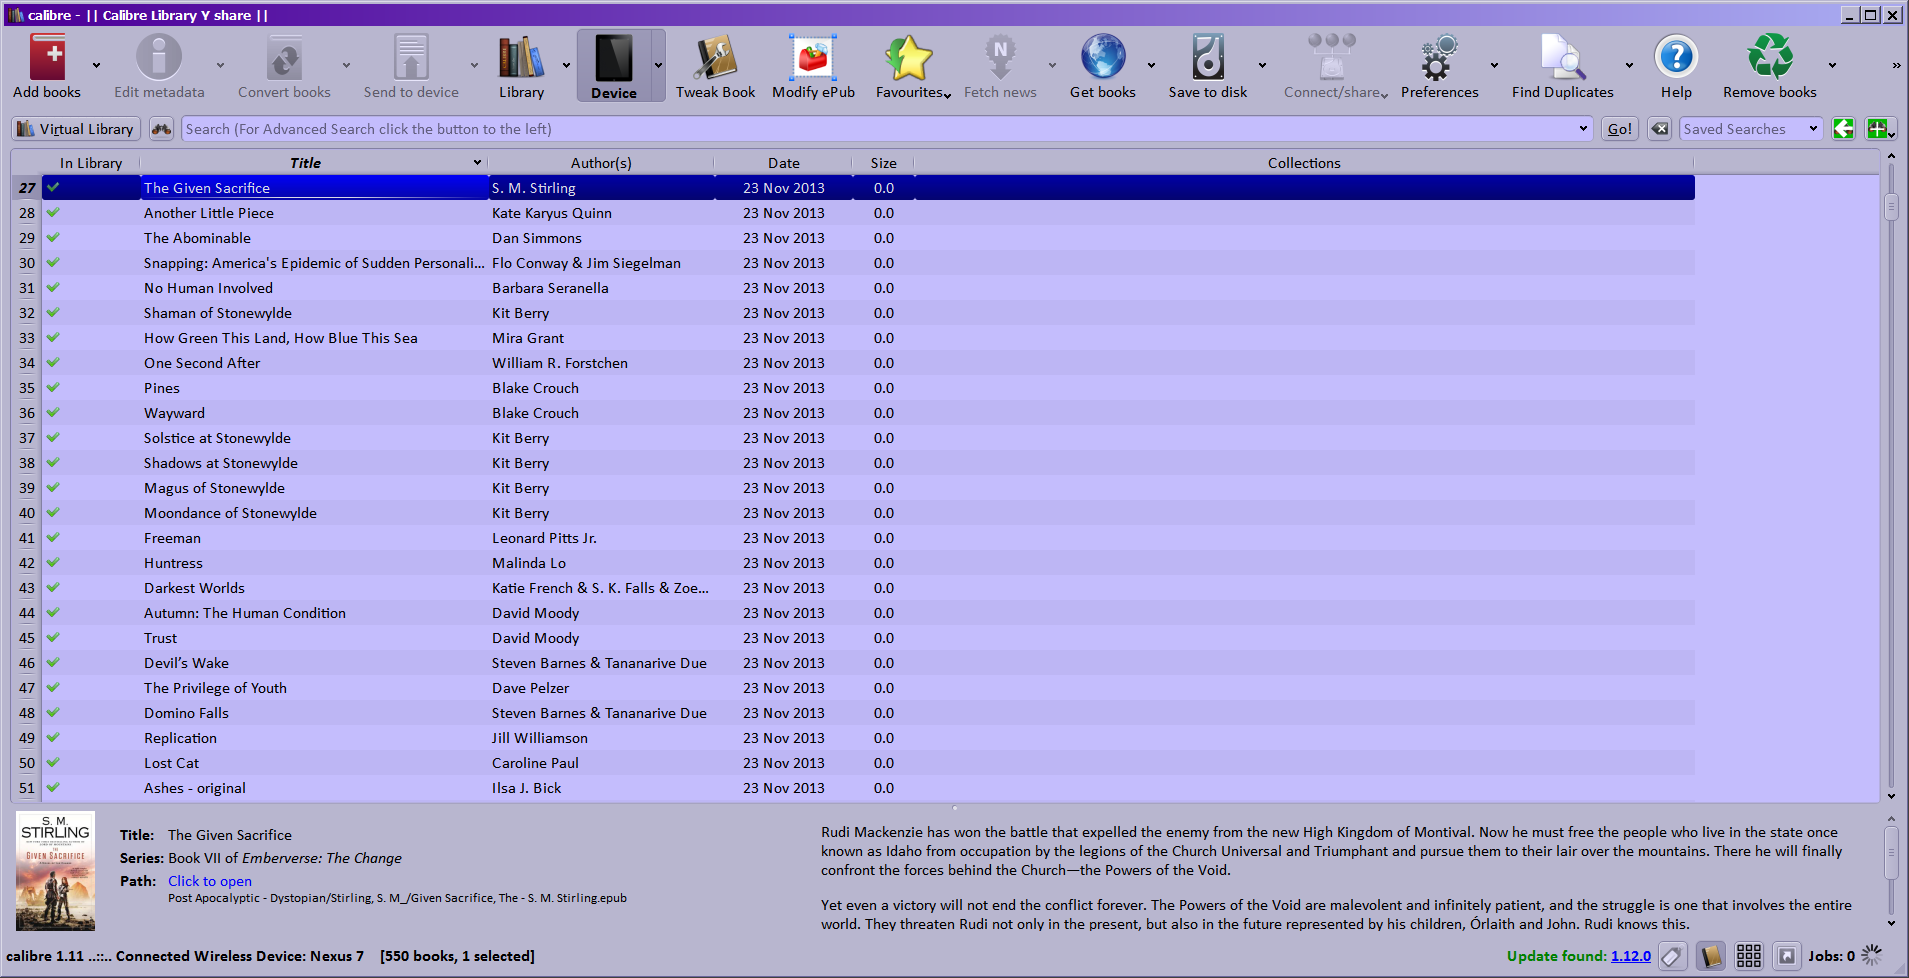Open the Connect/share options
This screenshot has width=1909, height=978.
pos(1331,57)
